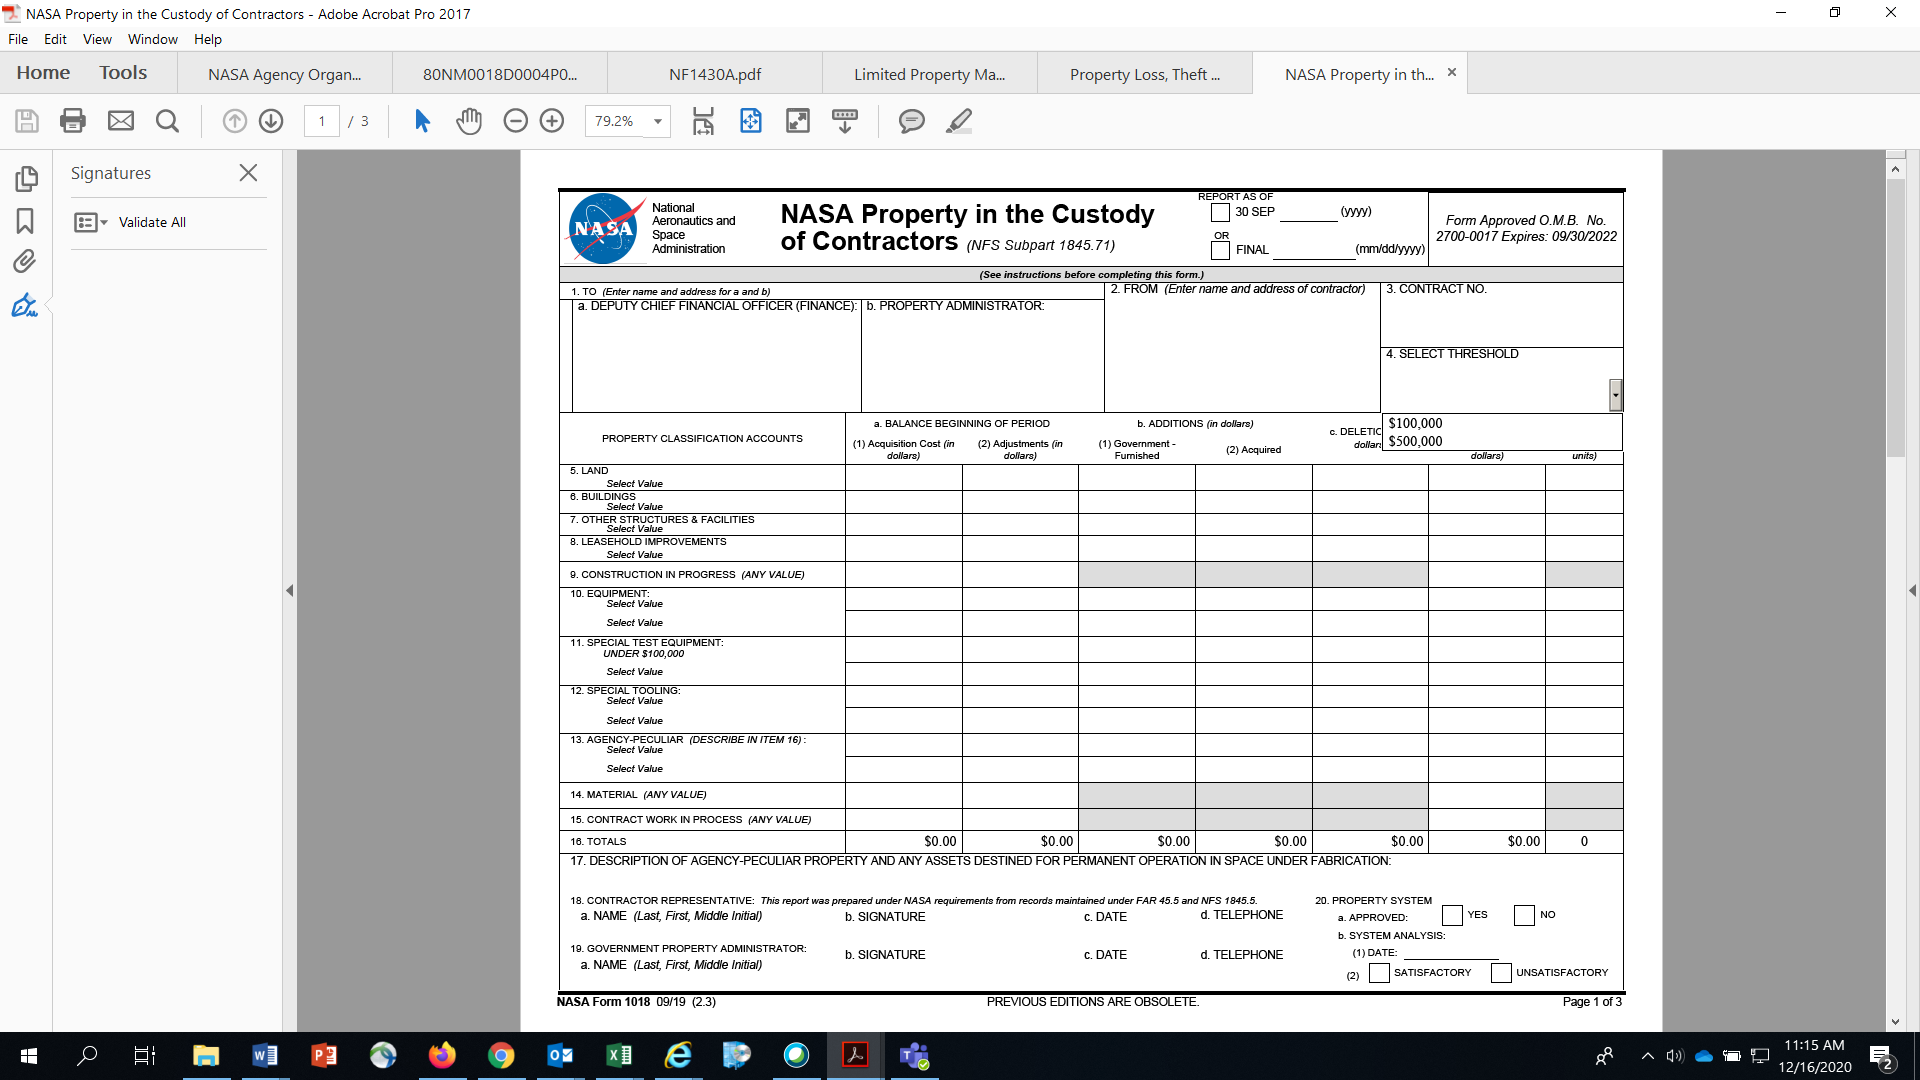Click the Zoom in plus icon

click(x=552, y=121)
